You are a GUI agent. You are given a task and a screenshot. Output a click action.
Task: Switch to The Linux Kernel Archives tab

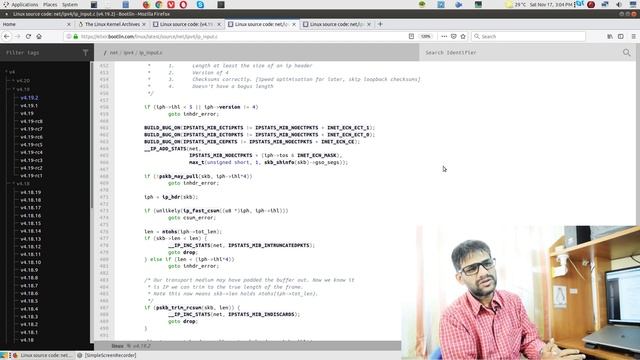(x=111, y=24)
